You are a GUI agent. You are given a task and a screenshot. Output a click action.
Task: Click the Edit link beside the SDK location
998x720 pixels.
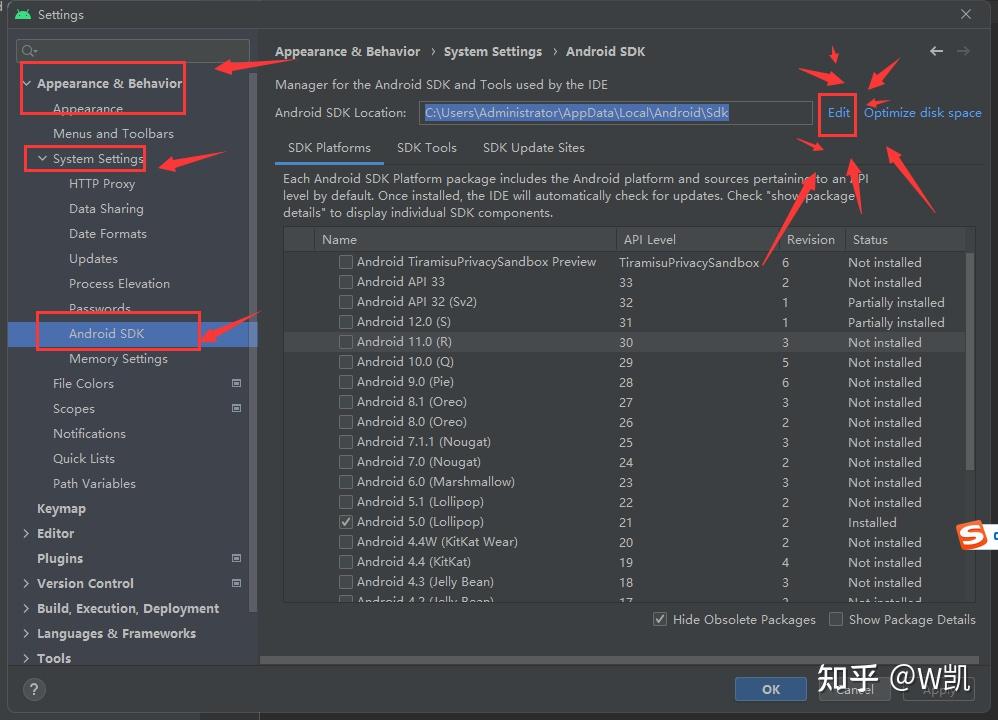[837, 112]
